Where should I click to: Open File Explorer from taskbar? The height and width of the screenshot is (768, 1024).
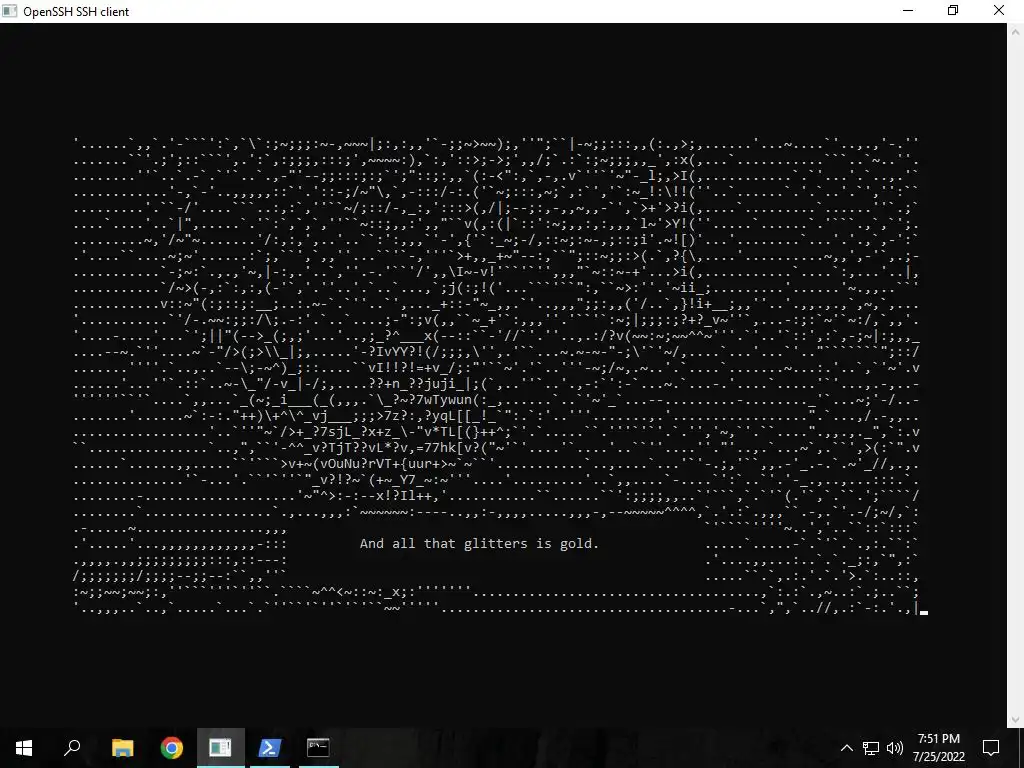(x=122, y=748)
